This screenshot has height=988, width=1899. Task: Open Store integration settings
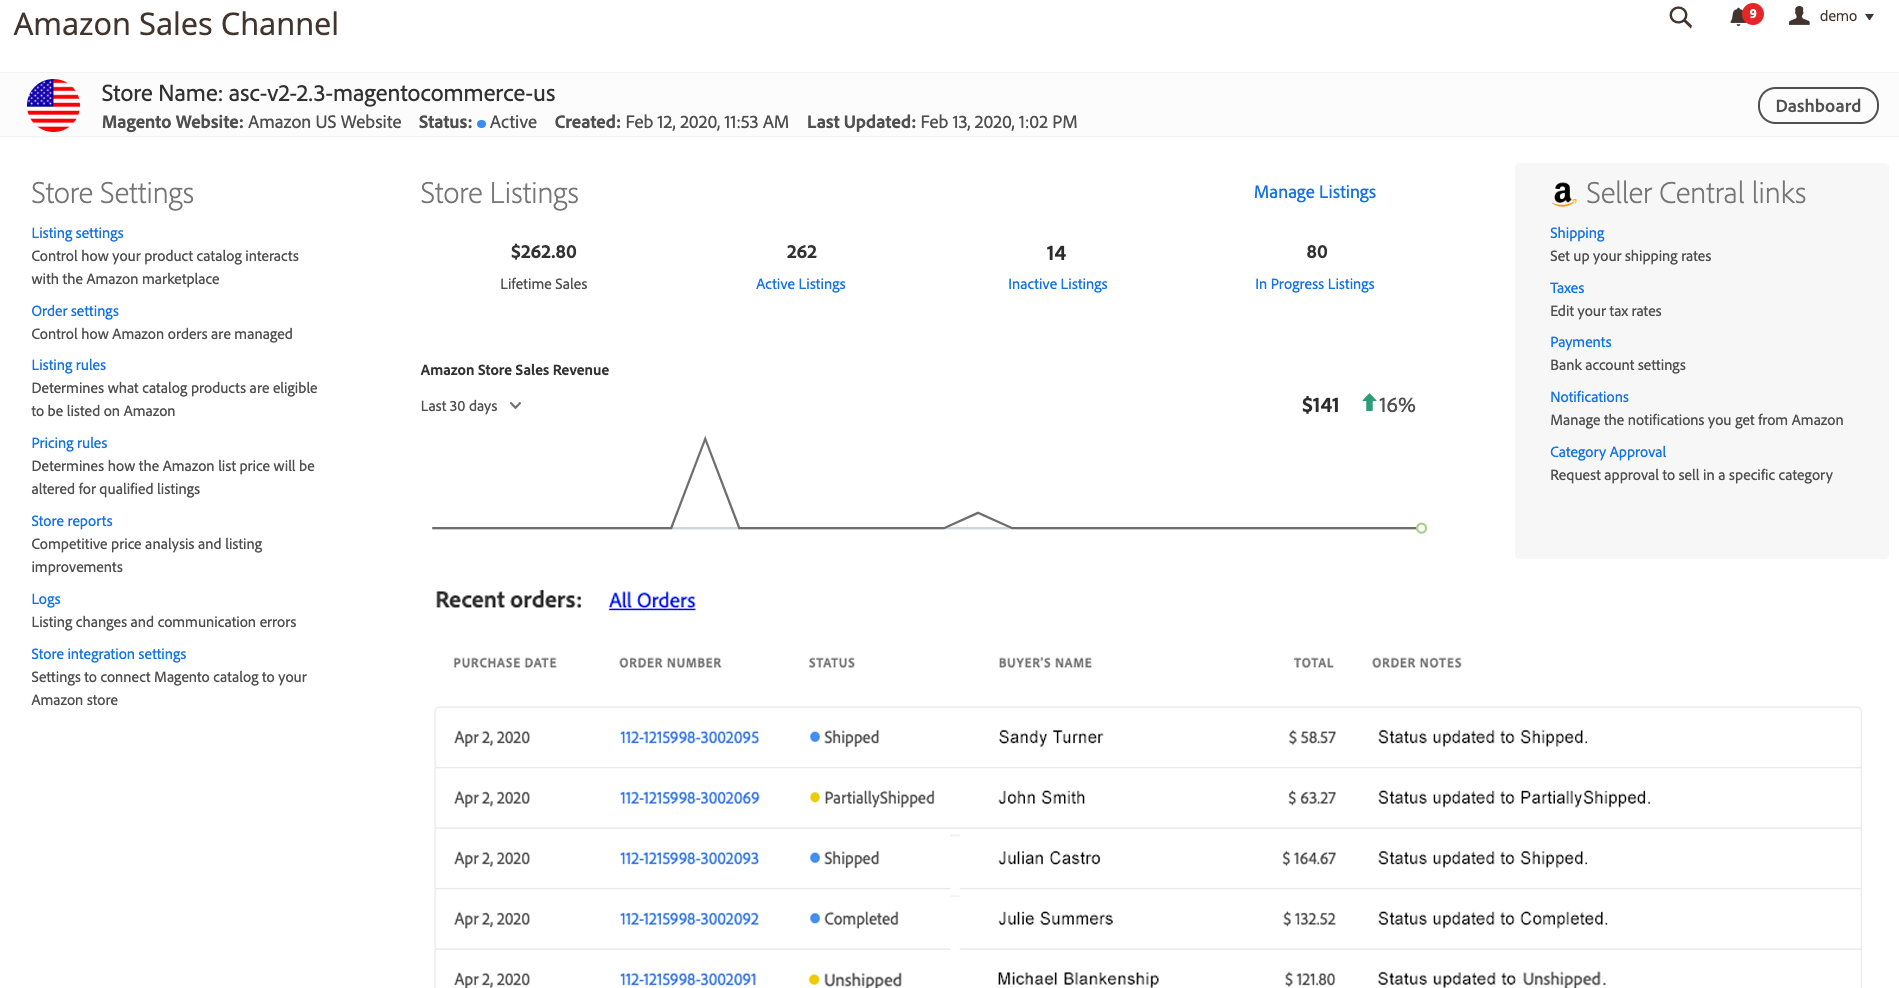(x=109, y=654)
